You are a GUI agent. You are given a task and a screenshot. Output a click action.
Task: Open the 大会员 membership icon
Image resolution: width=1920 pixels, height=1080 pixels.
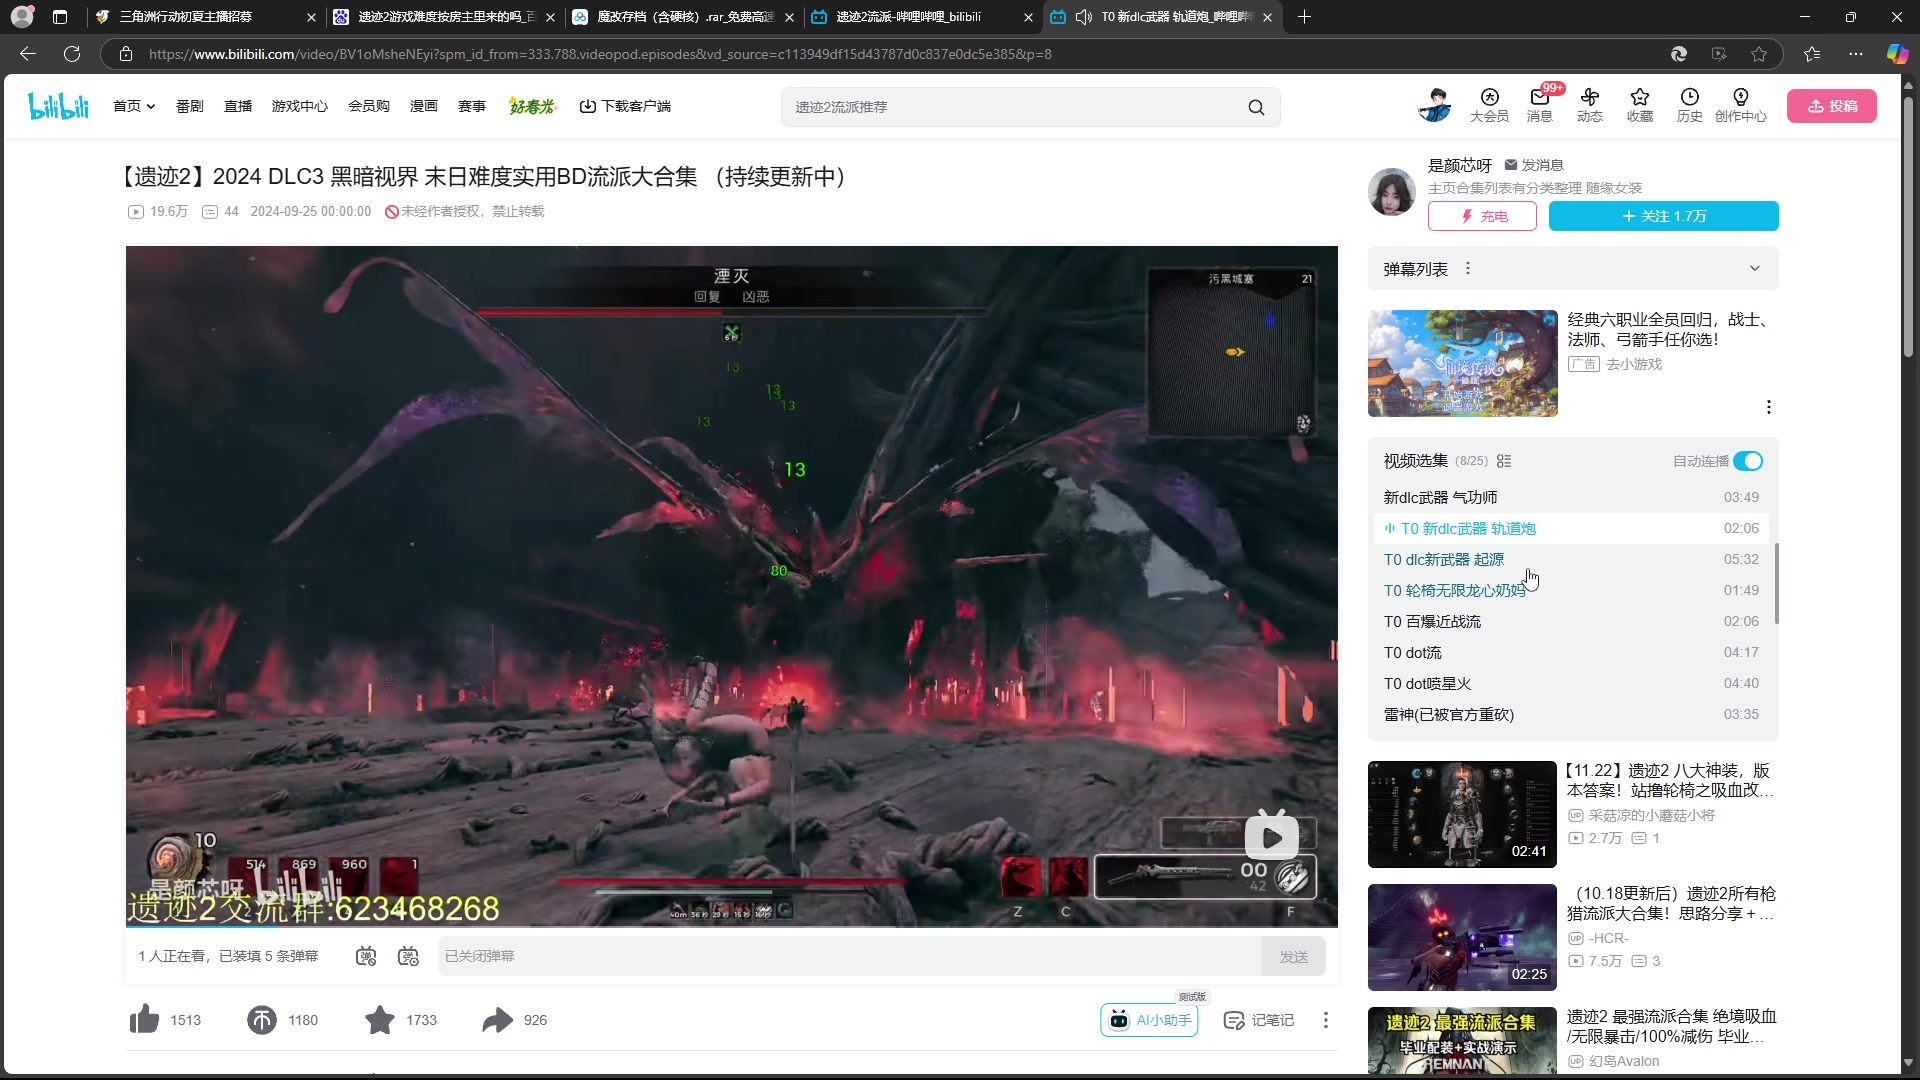pyautogui.click(x=1489, y=105)
